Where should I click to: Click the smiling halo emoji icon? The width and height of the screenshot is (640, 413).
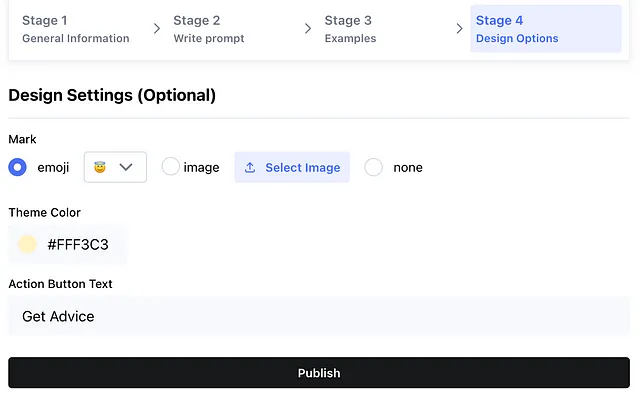[100, 167]
